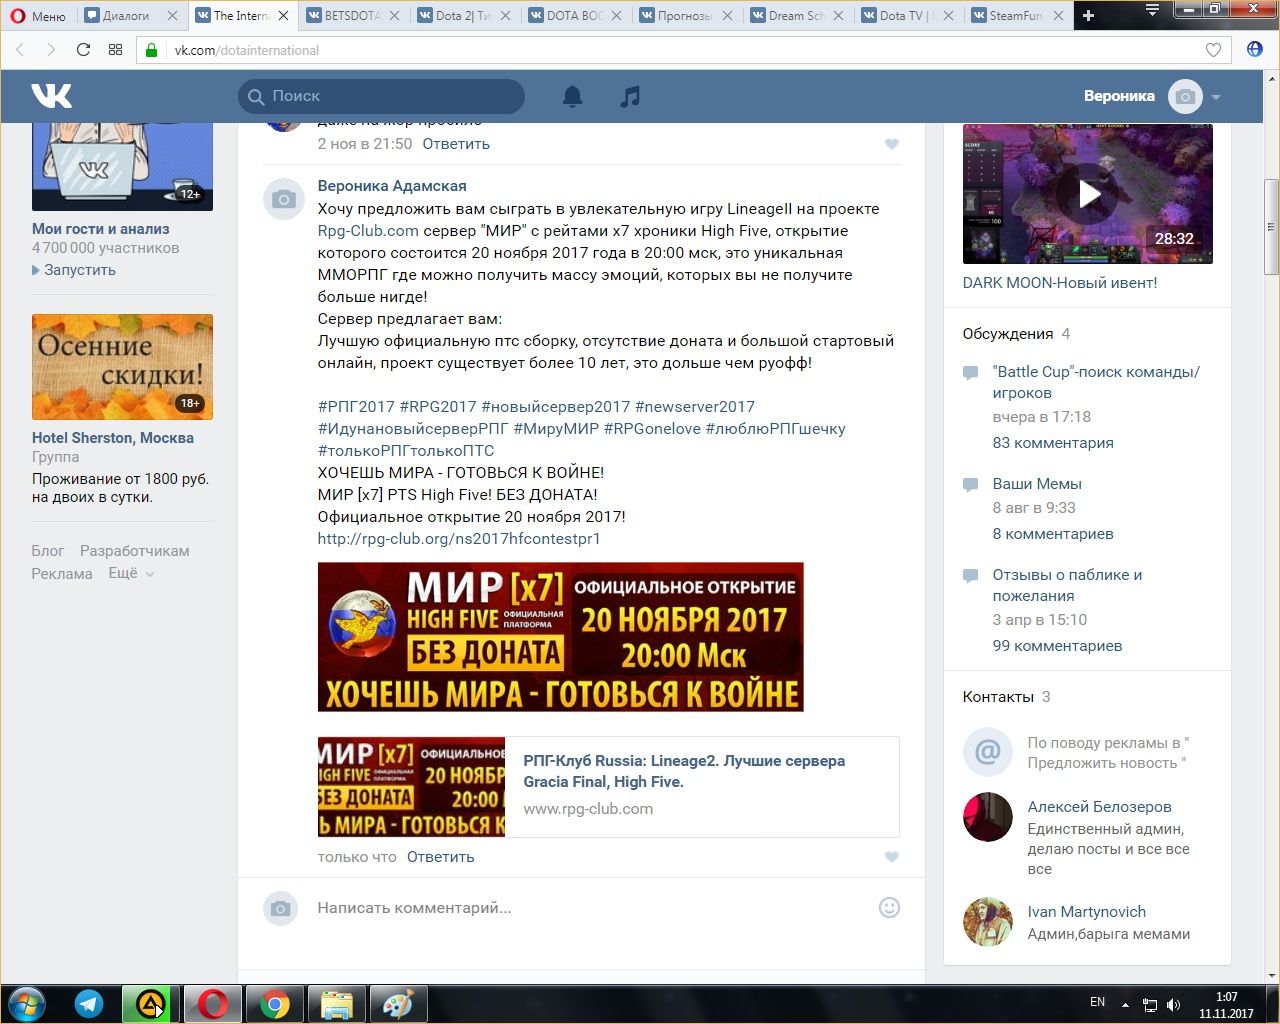Open Telegram from the taskbar
This screenshot has width=1280, height=1024.
coord(89,1004)
